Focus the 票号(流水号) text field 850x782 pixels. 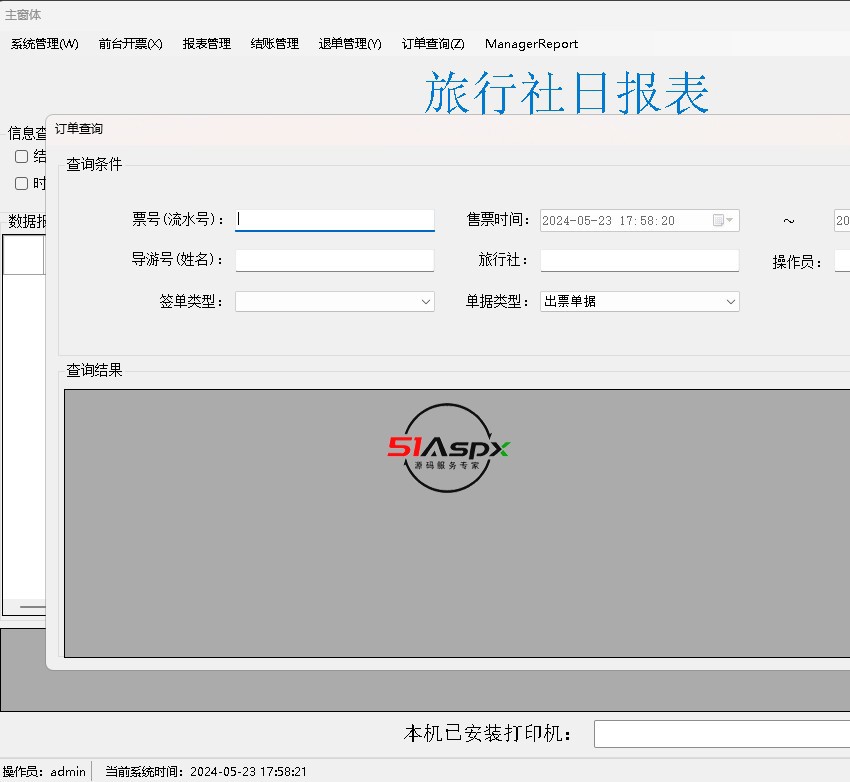[x=334, y=220]
